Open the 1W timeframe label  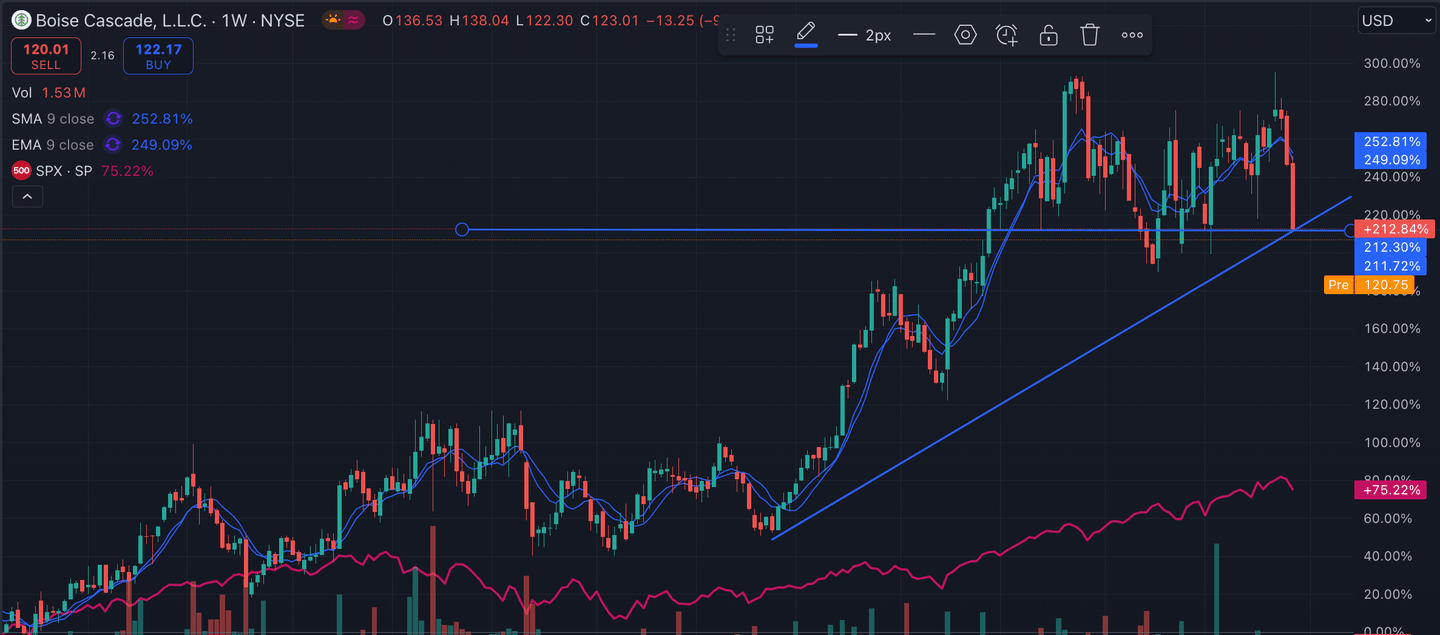pyautogui.click(x=233, y=20)
